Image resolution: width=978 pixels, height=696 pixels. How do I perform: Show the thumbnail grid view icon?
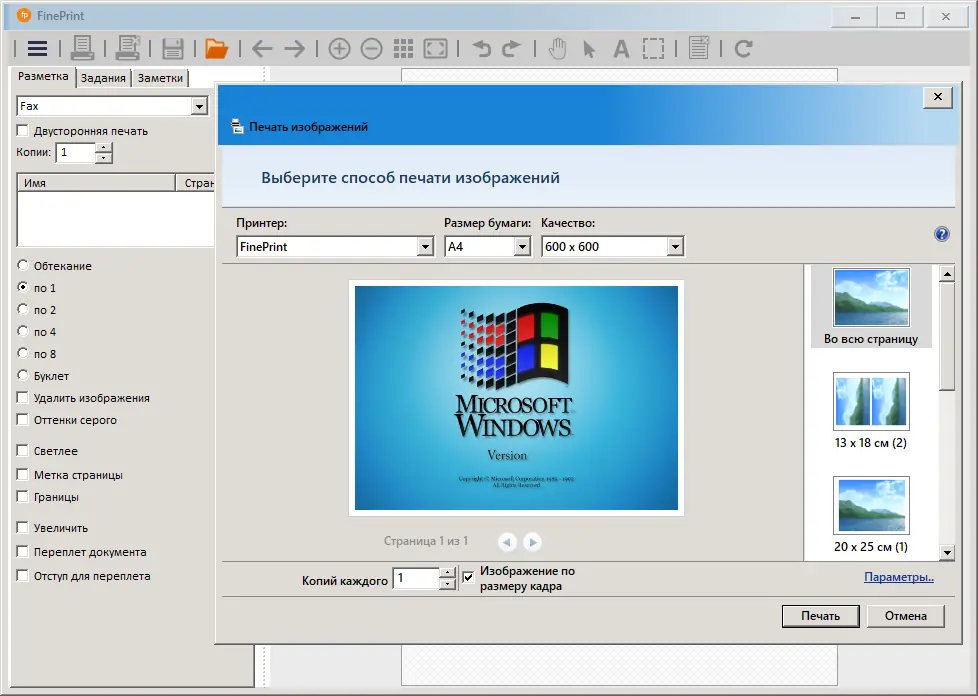[404, 49]
